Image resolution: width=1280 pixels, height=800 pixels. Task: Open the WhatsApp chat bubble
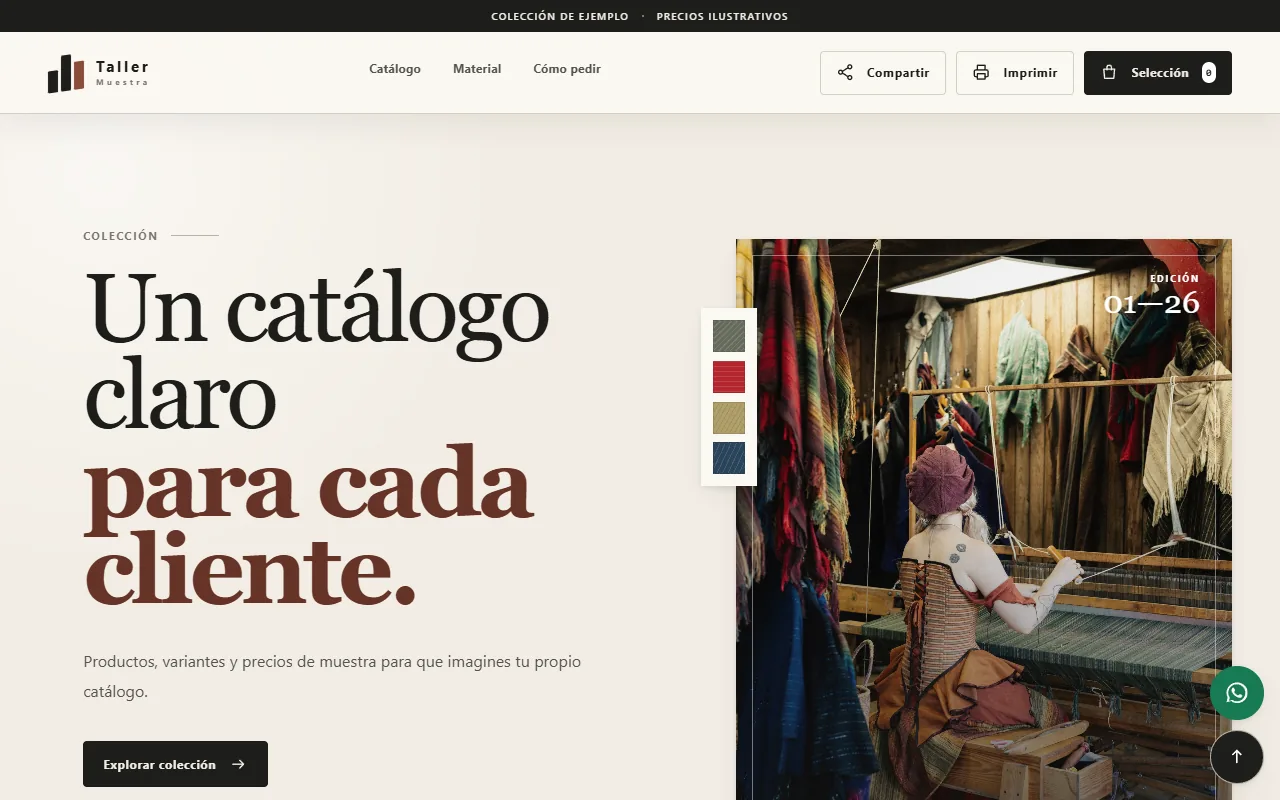1237,693
